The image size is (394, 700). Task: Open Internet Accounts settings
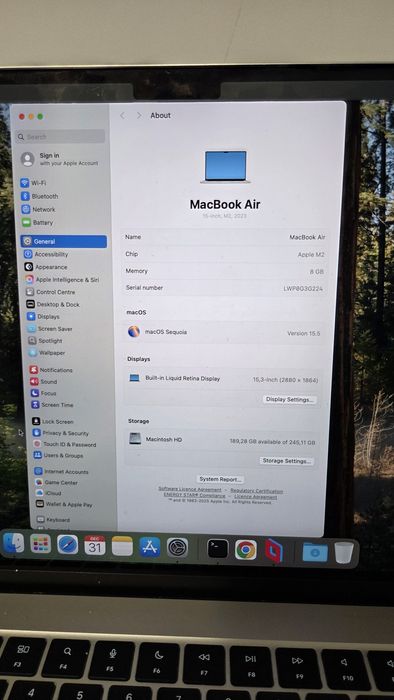[x=62, y=472]
